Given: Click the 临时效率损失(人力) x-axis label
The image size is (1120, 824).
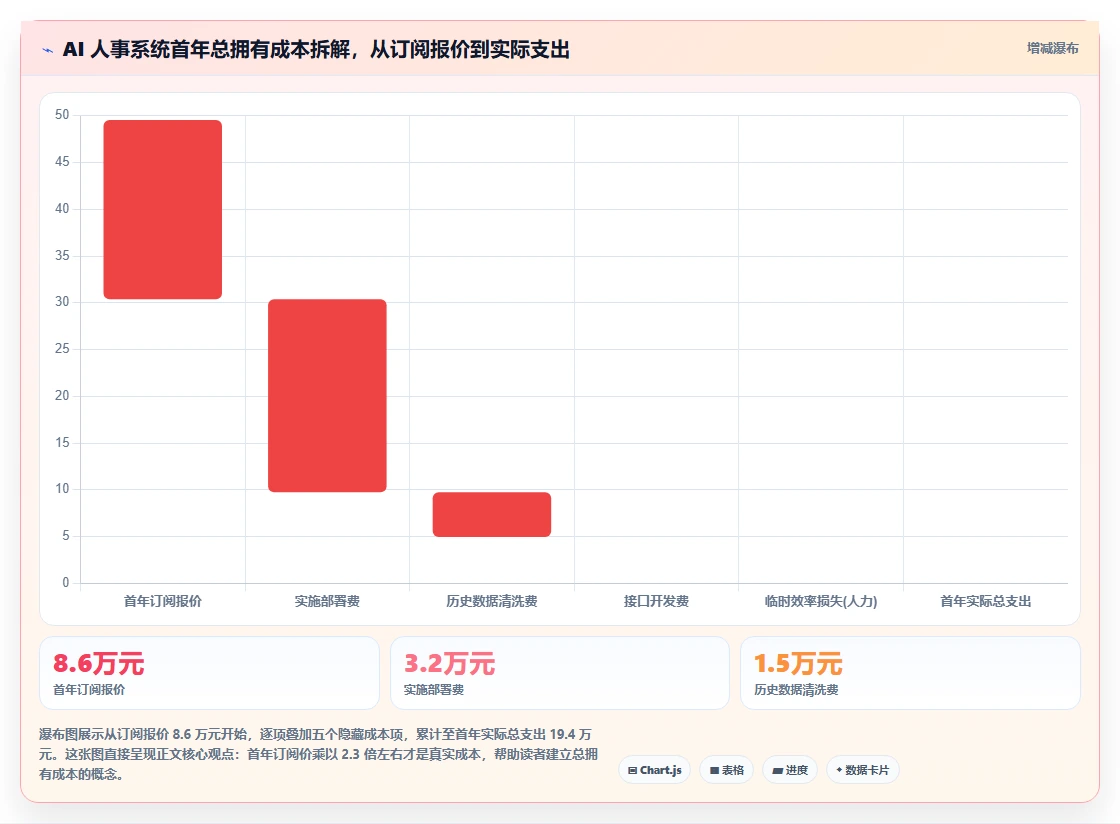Looking at the screenshot, I should pyautogui.click(x=821, y=601).
